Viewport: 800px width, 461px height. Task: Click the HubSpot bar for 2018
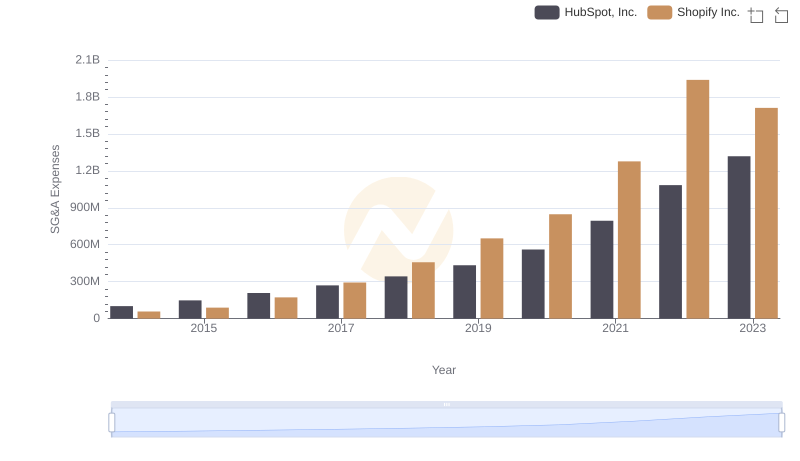coord(396,297)
